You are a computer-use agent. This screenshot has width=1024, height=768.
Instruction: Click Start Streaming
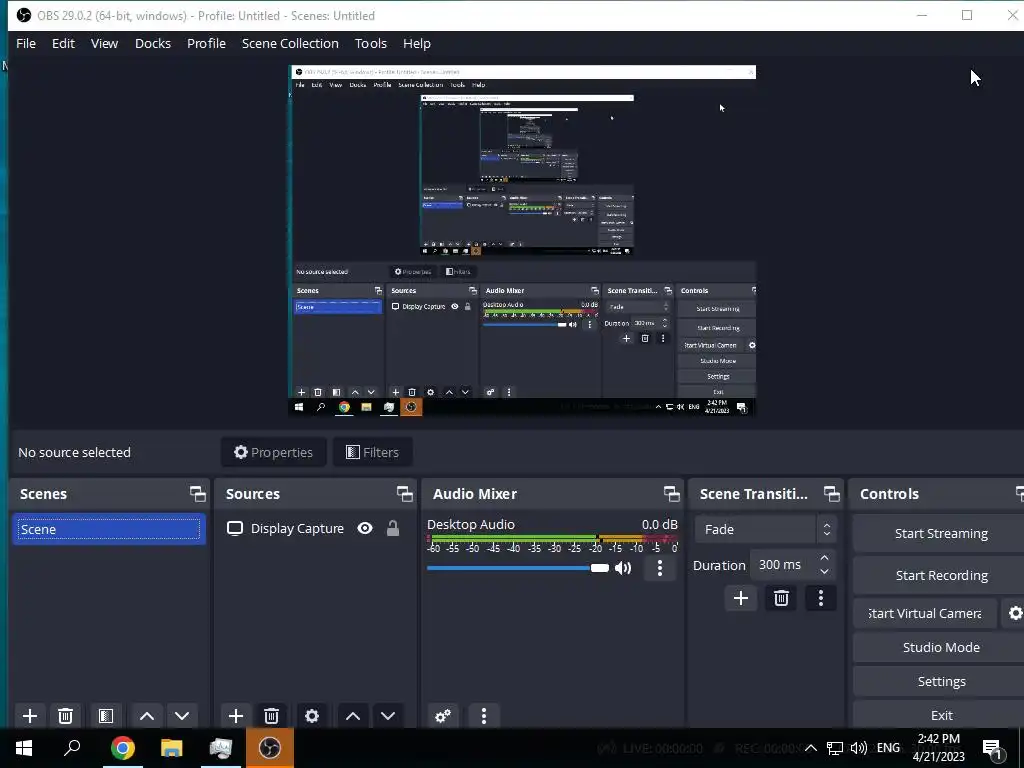(940, 534)
